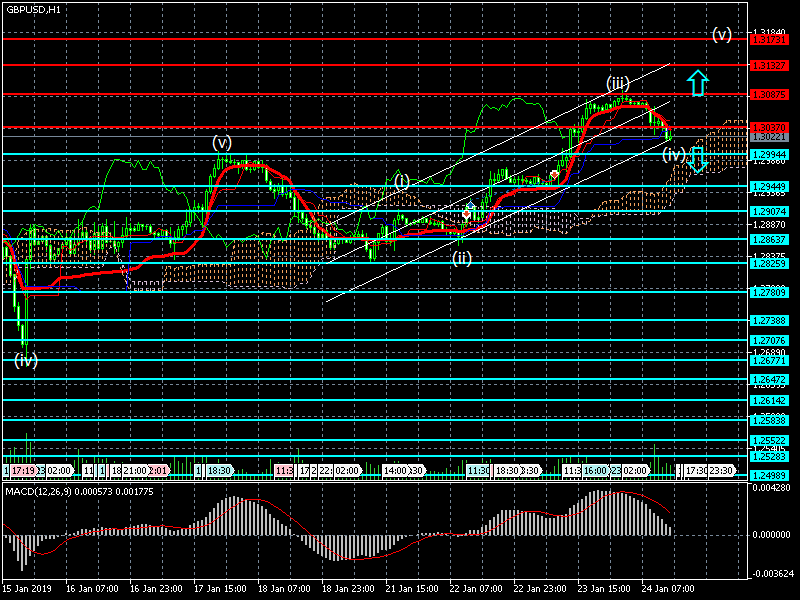
Task: Click the cyan 16:00 event marker
Action: [596, 470]
